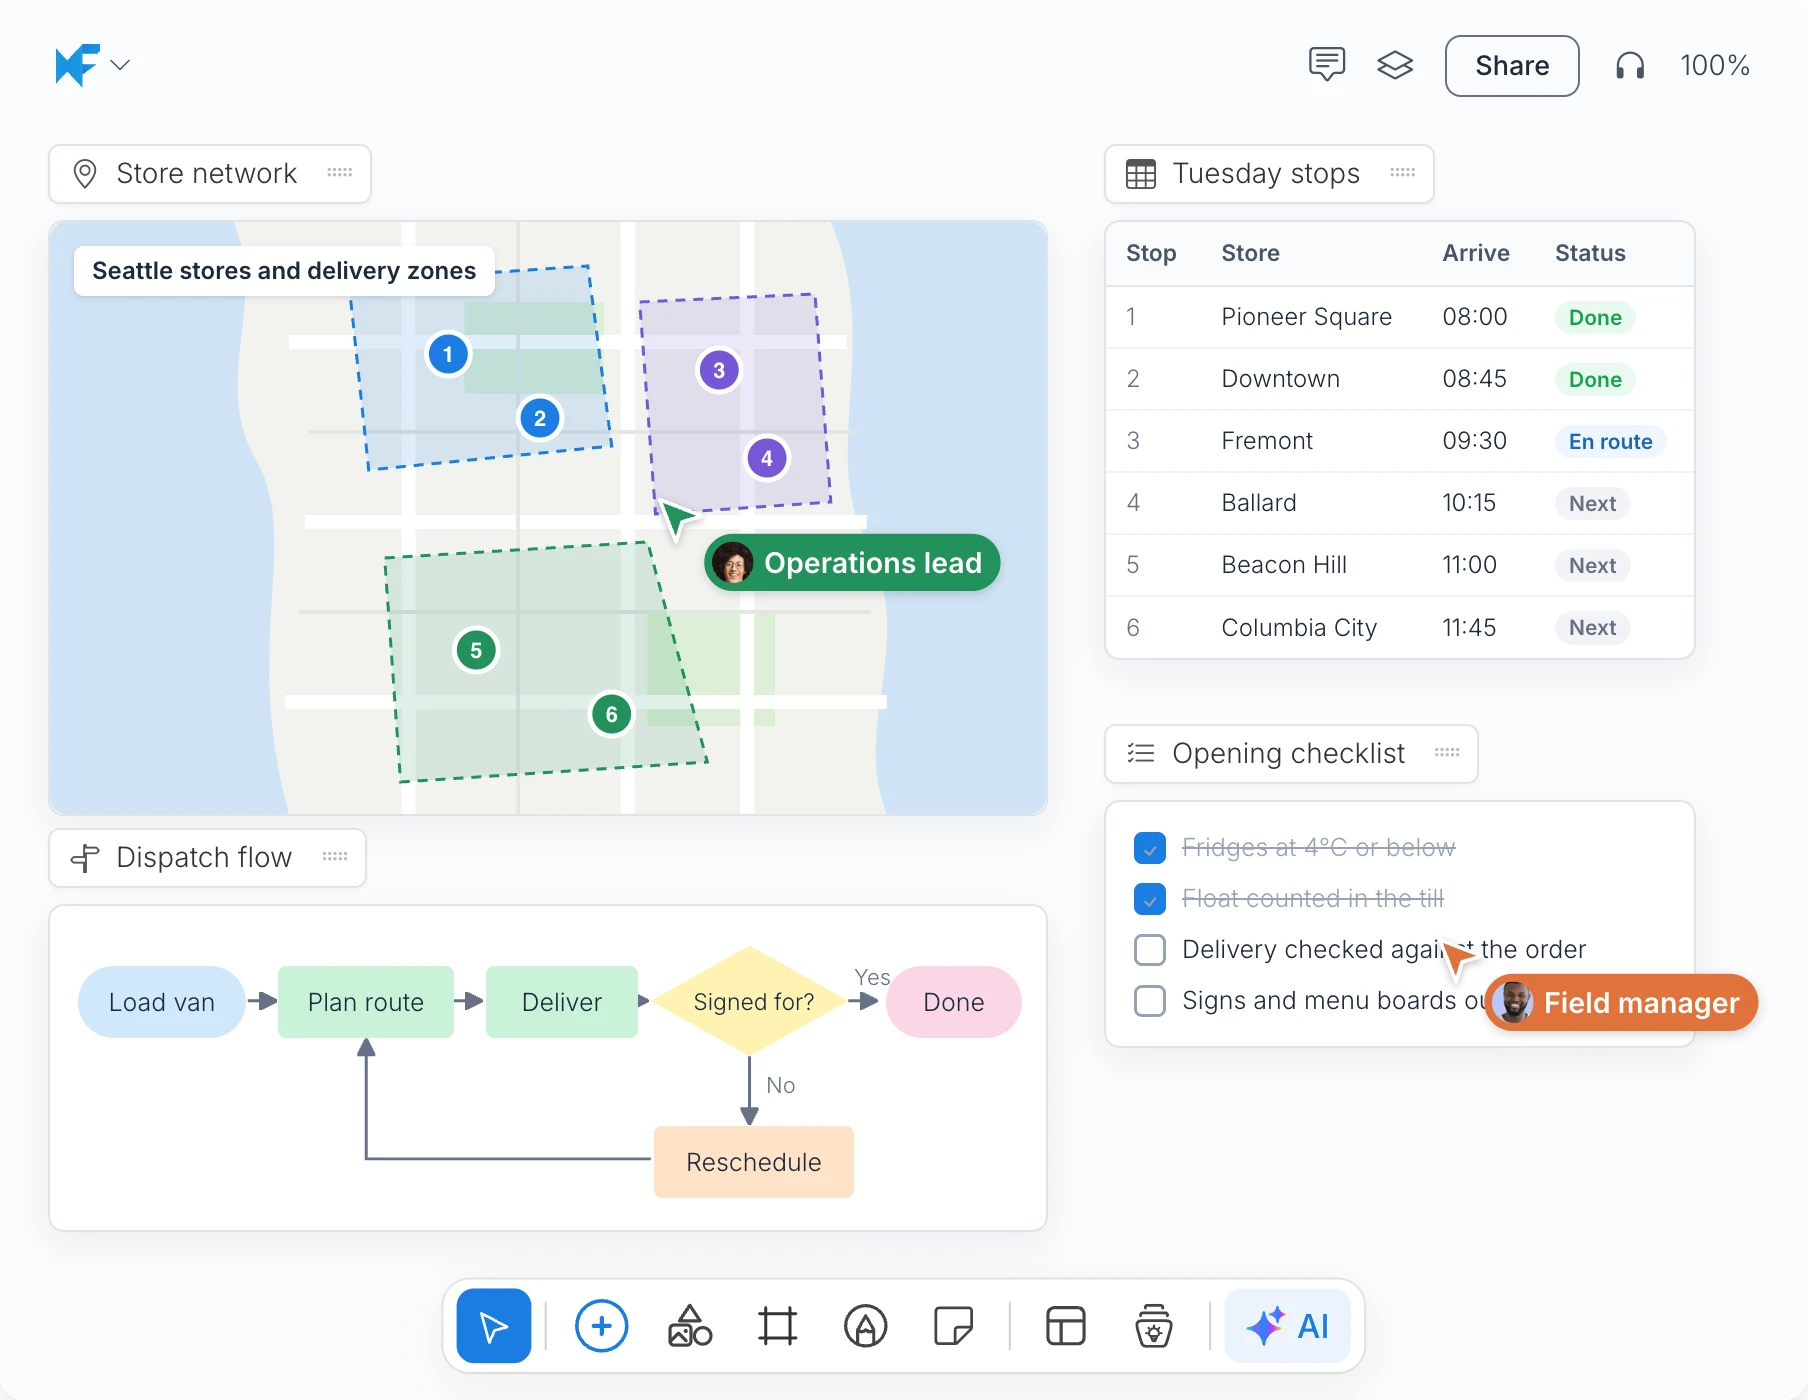Pick the sticky note tool
The height and width of the screenshot is (1400, 1808).
pyautogui.click(x=953, y=1326)
